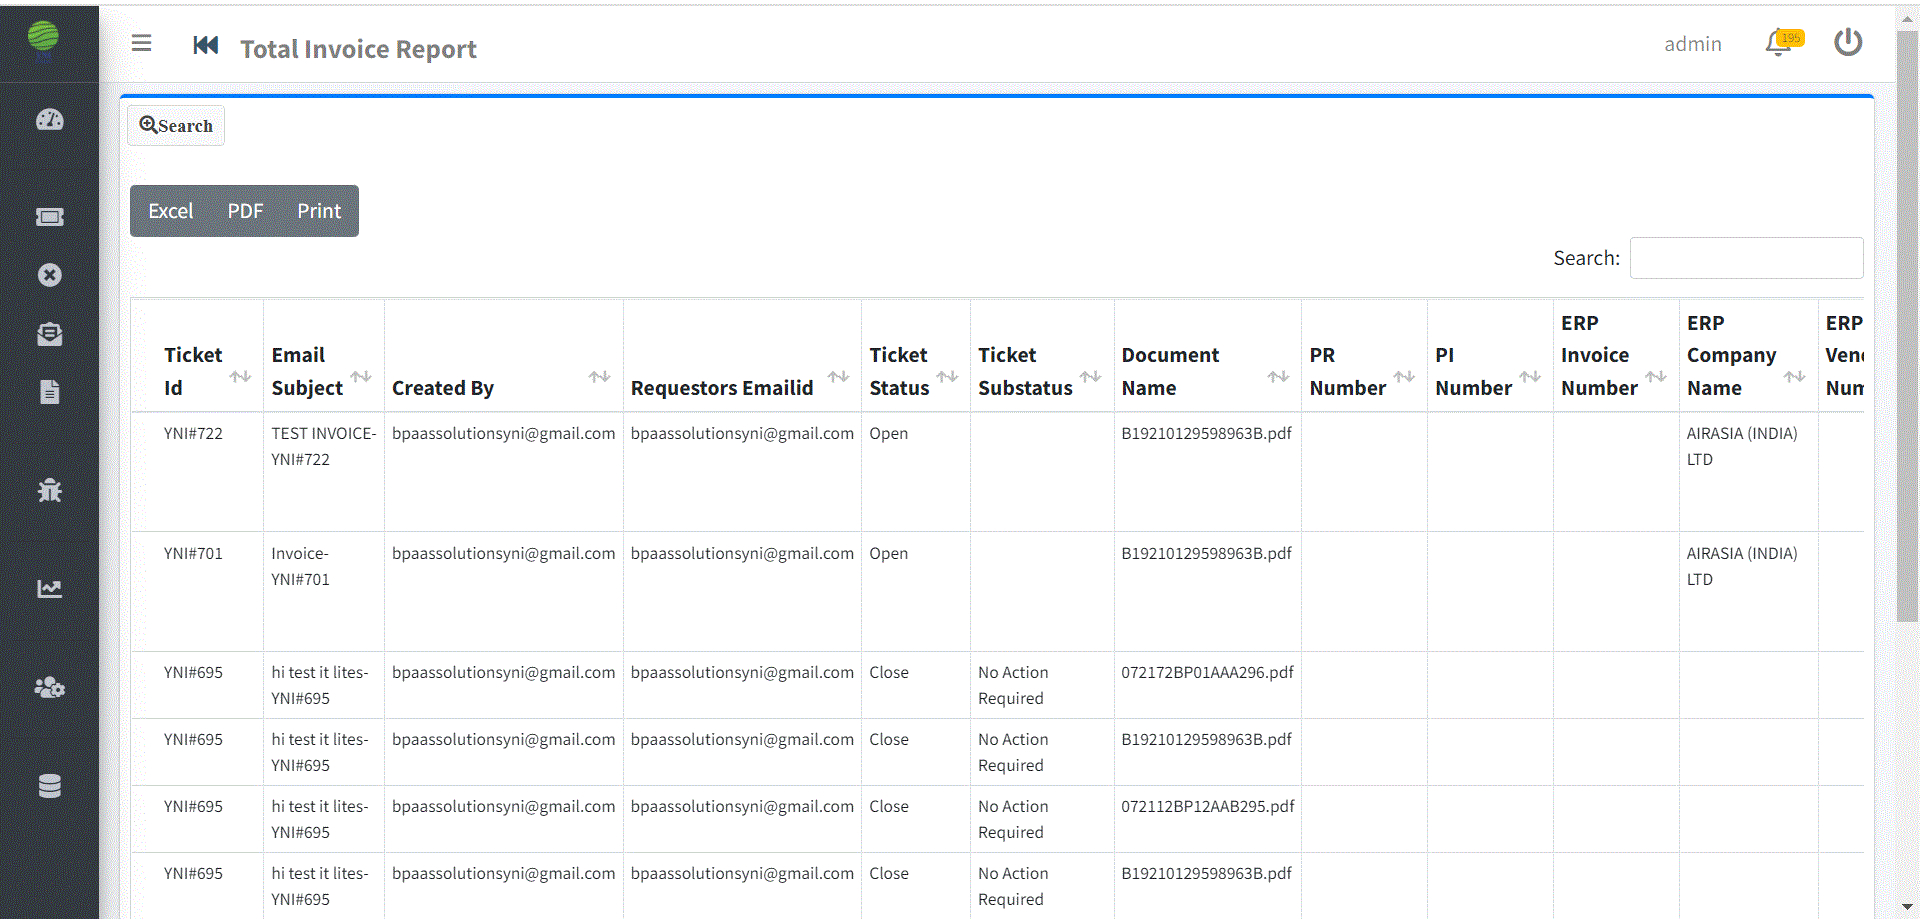This screenshot has width=1920, height=919.
Task: Select ticket id cell YNI#722
Action: click(x=194, y=434)
